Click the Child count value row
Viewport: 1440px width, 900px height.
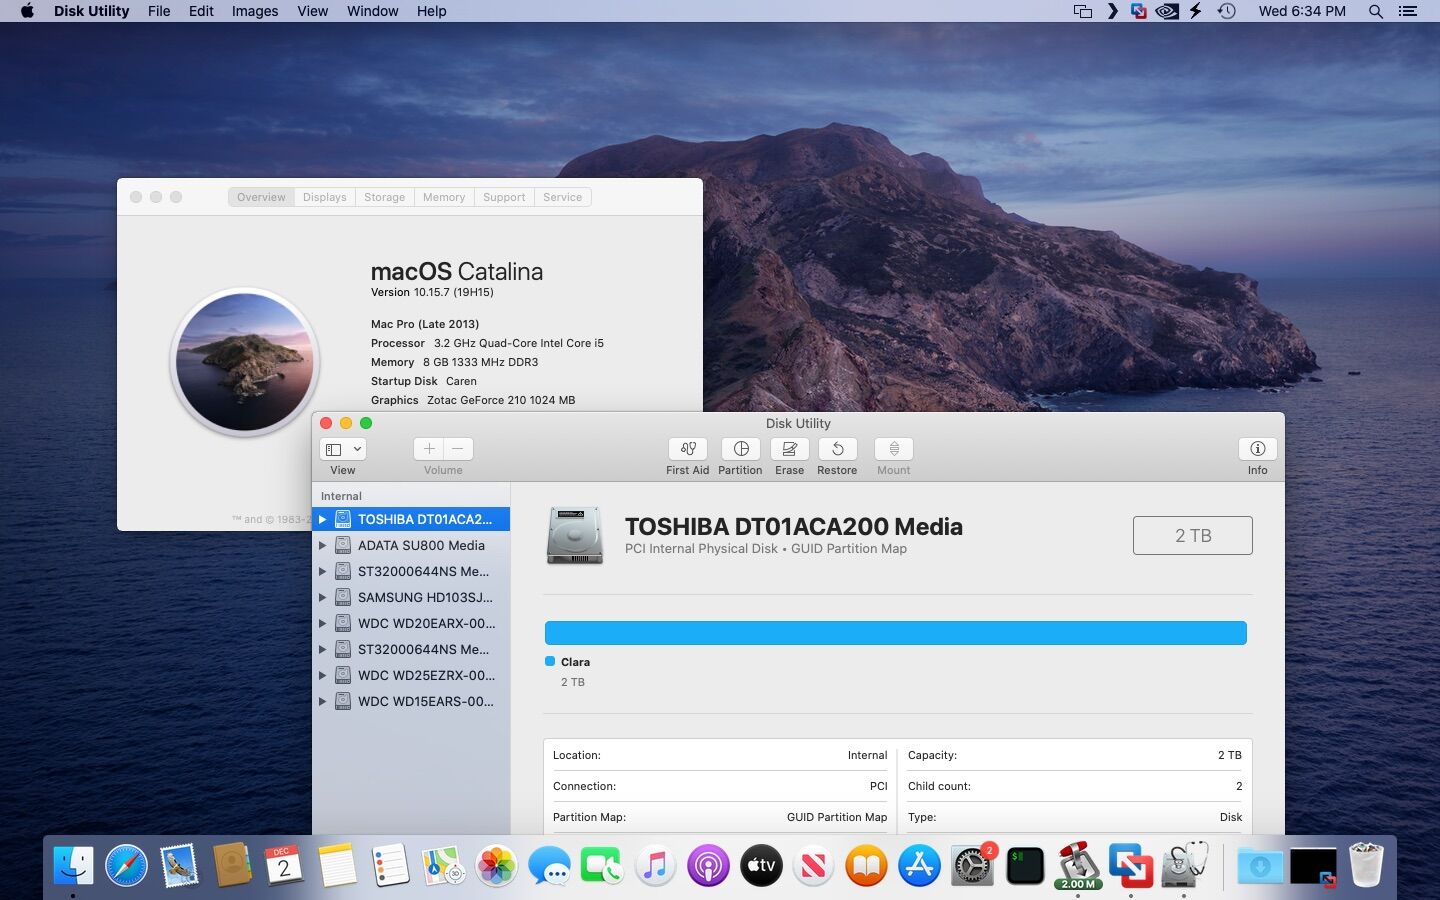click(1075, 786)
